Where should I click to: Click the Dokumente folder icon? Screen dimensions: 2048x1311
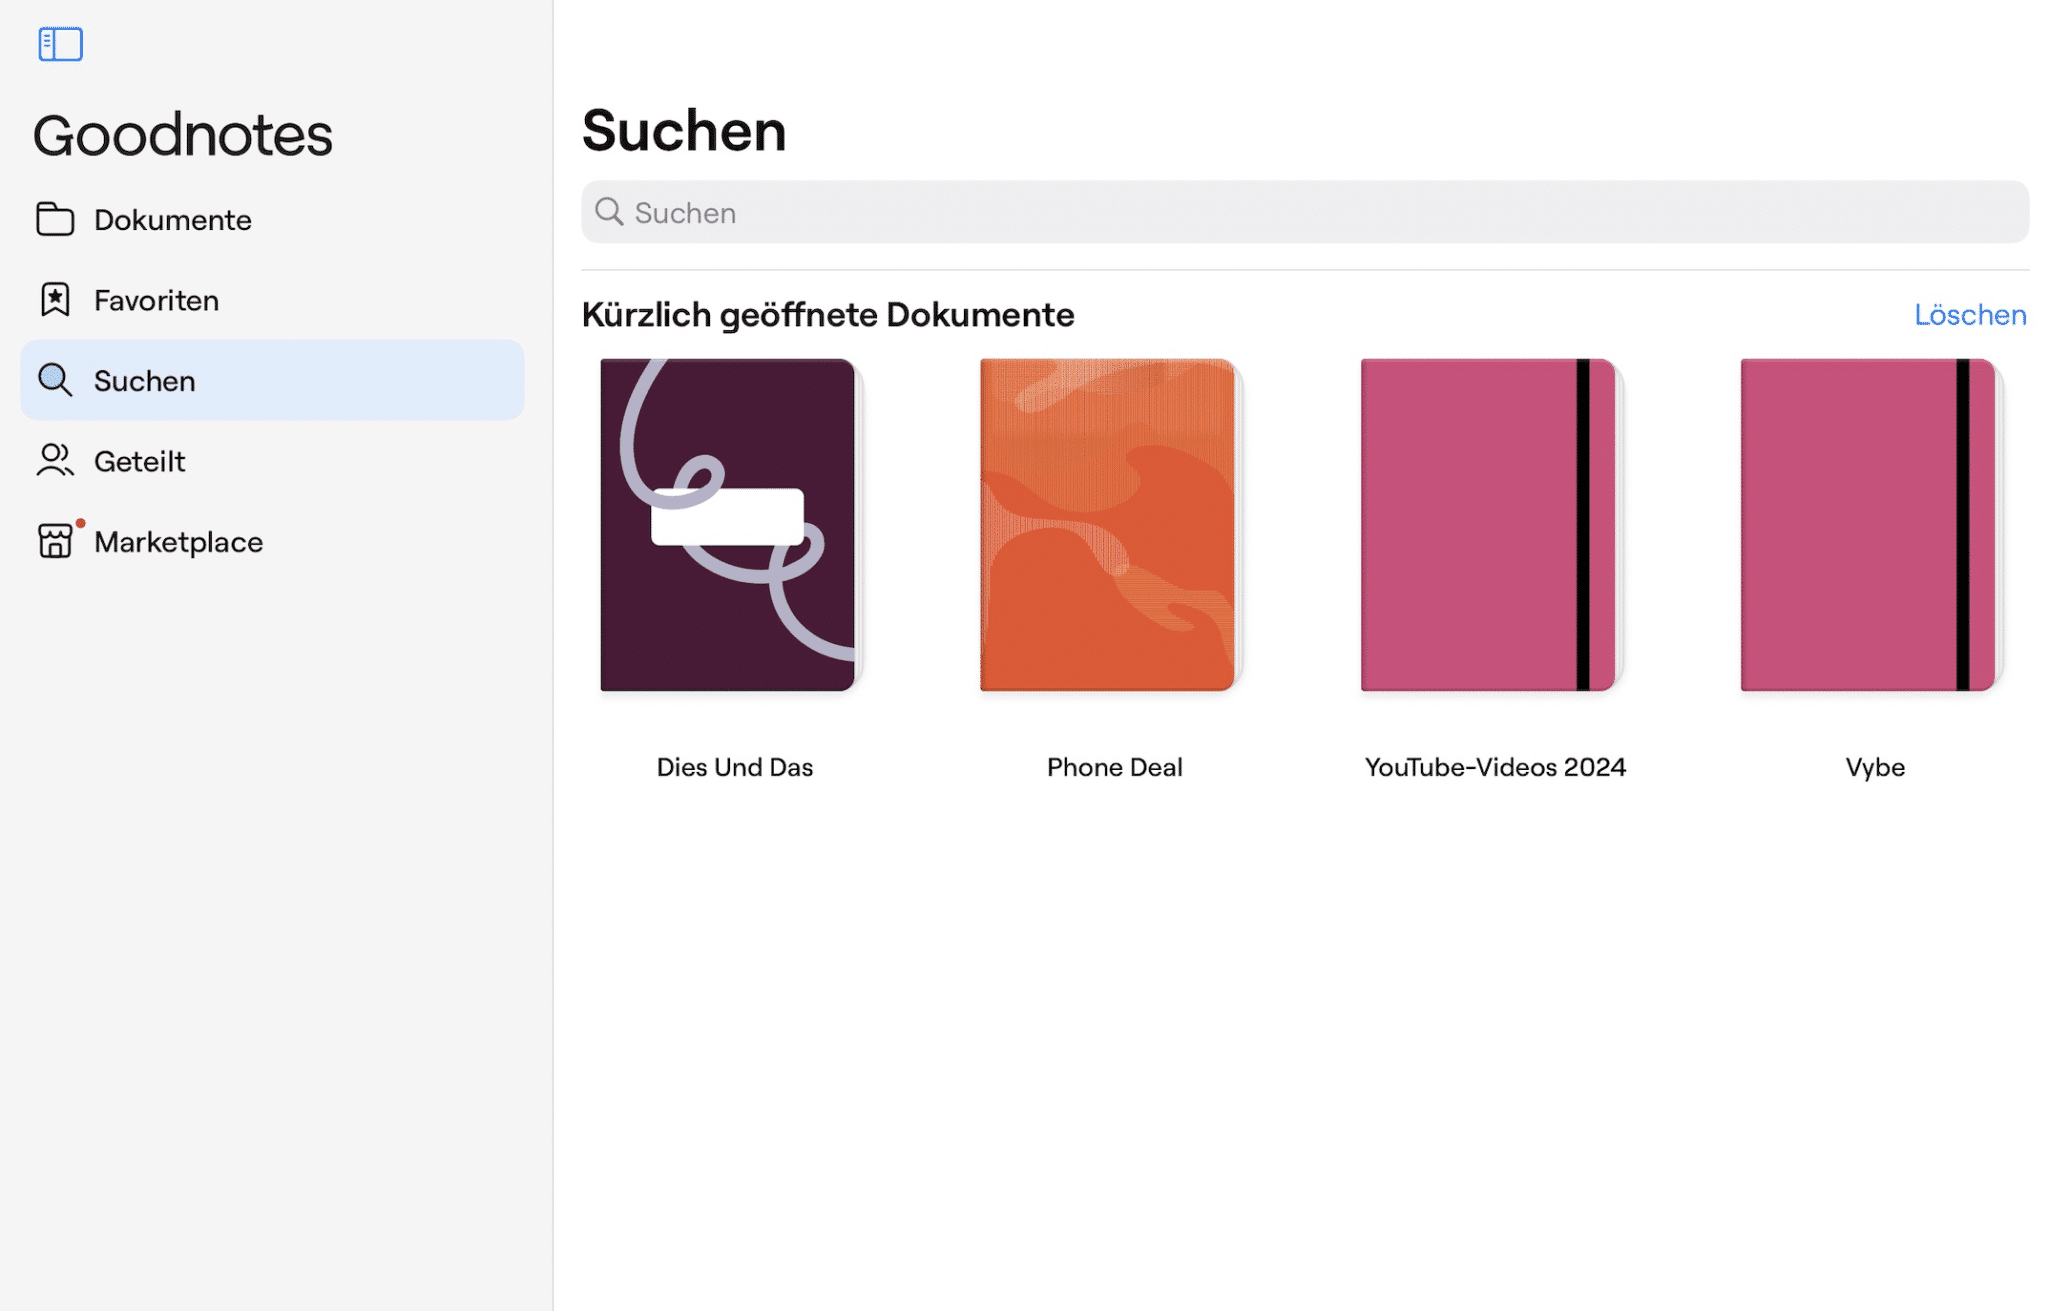55,219
